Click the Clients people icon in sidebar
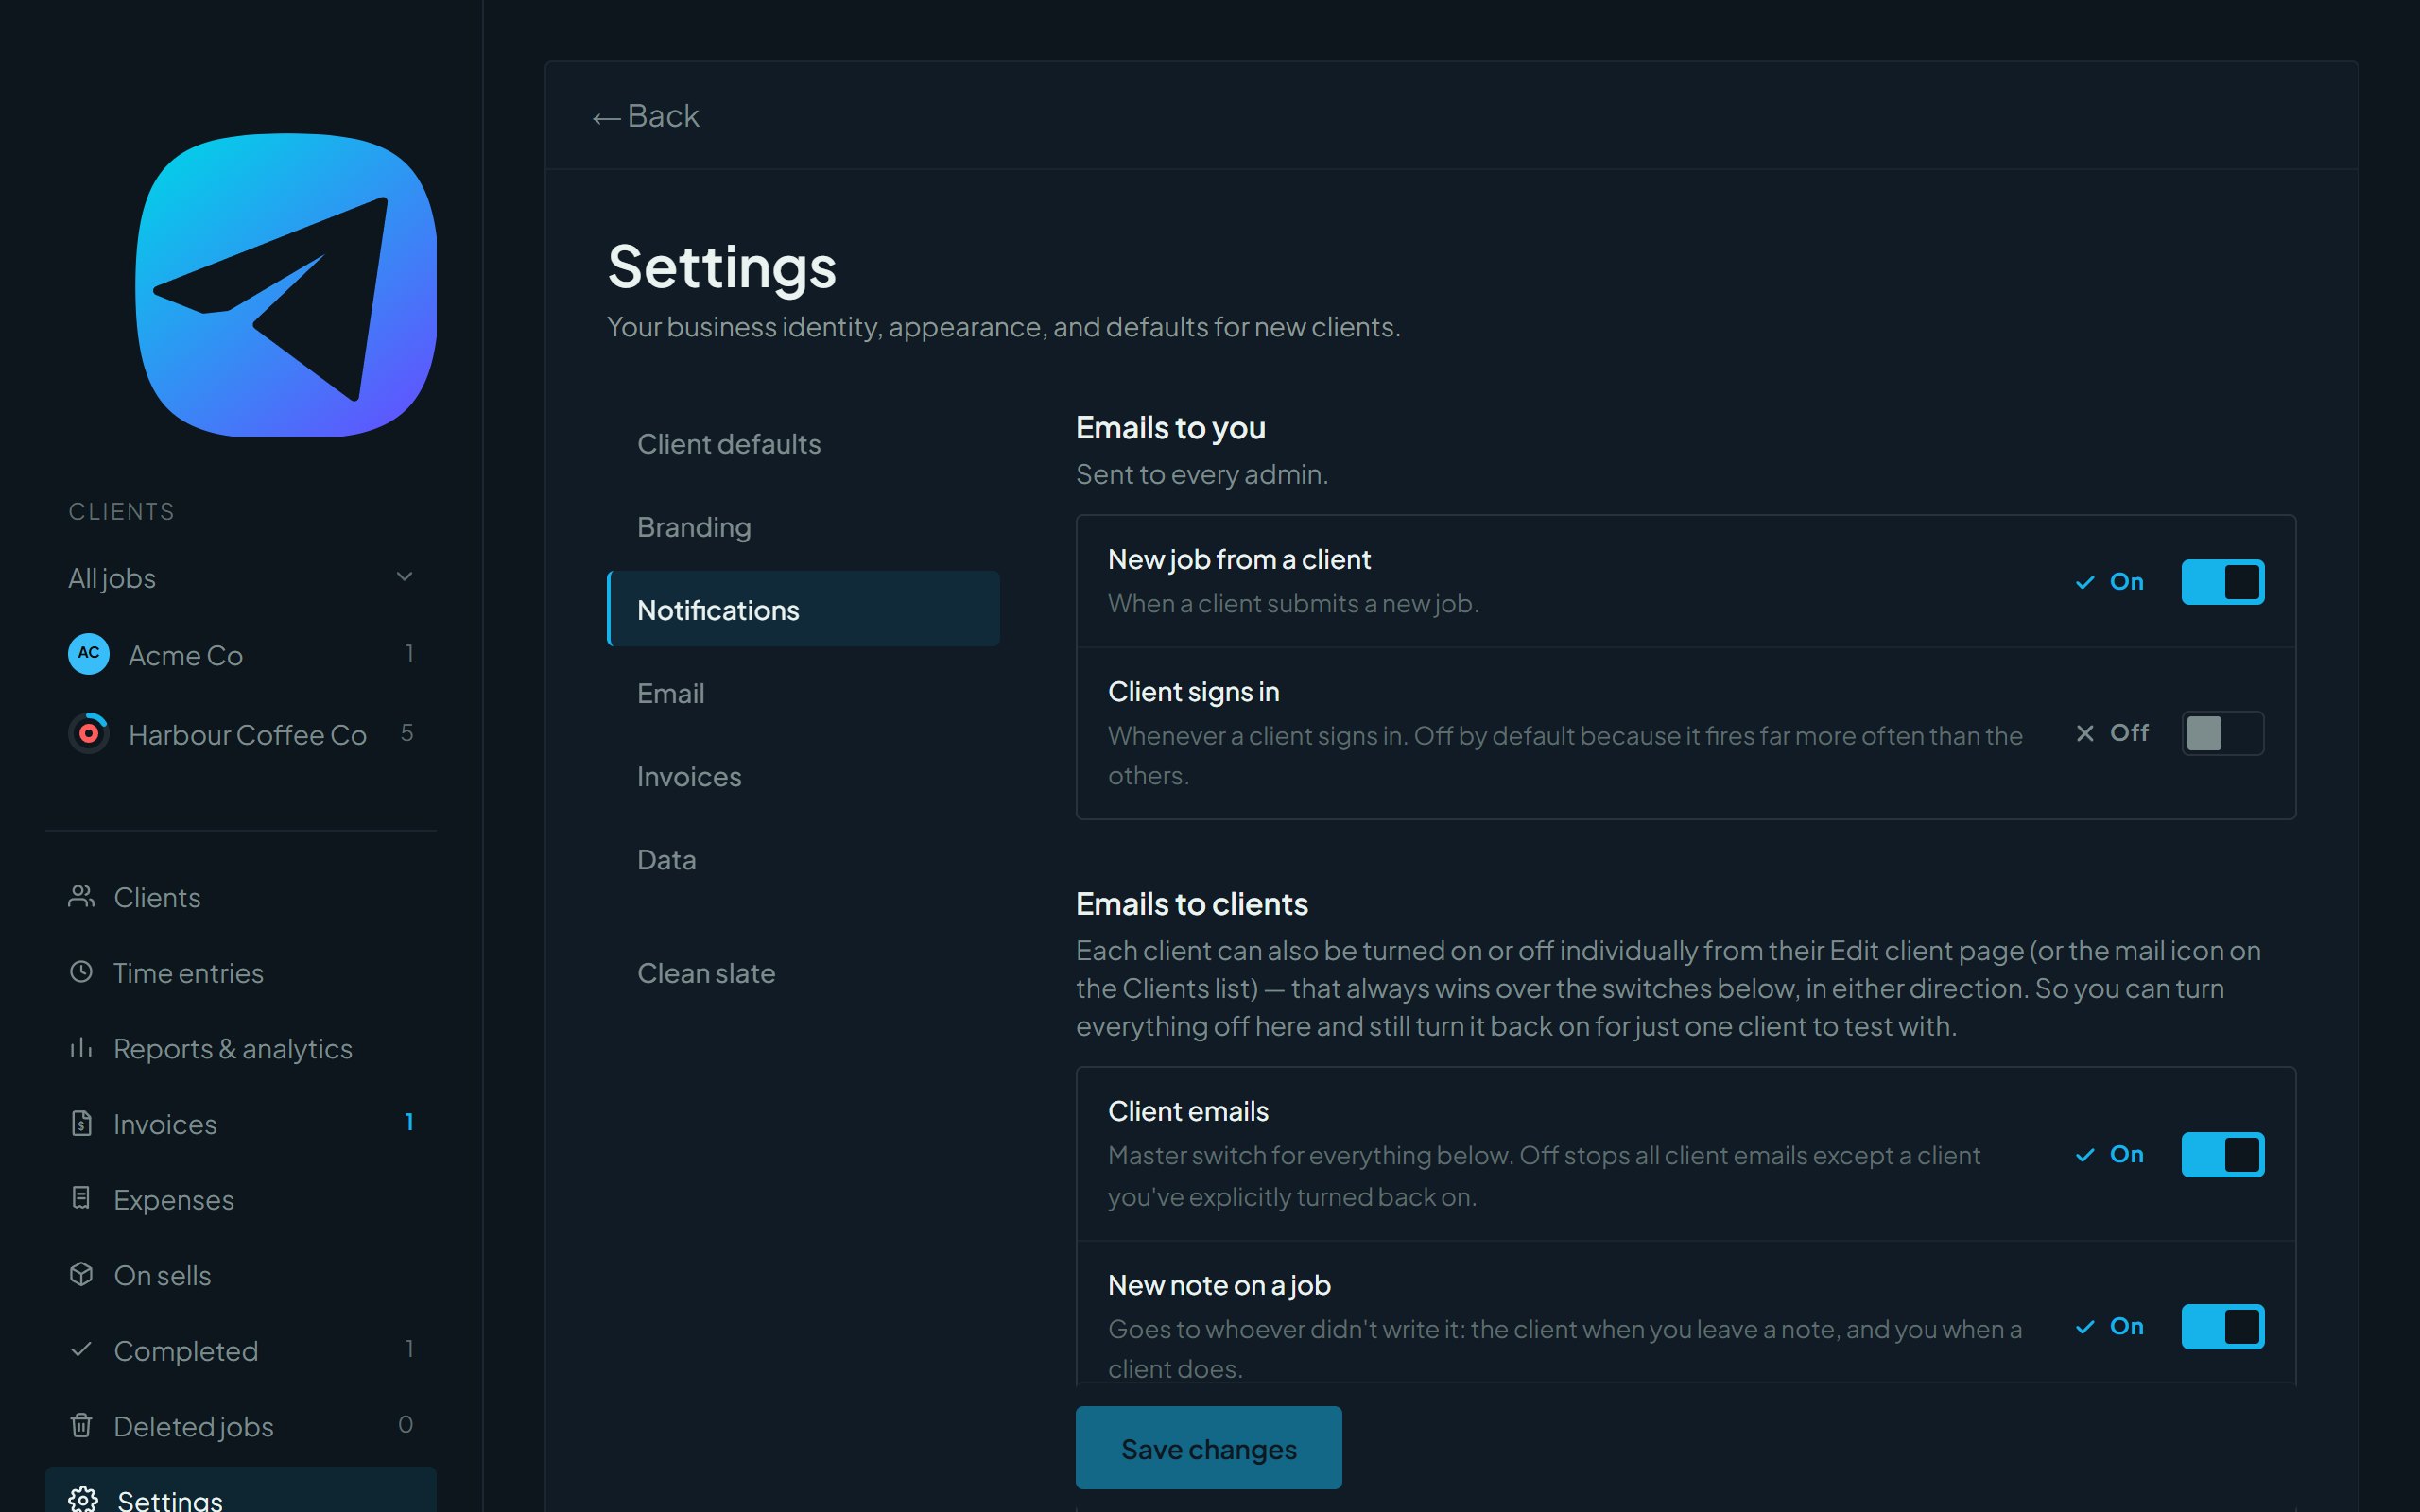This screenshot has width=2420, height=1512. click(x=81, y=896)
